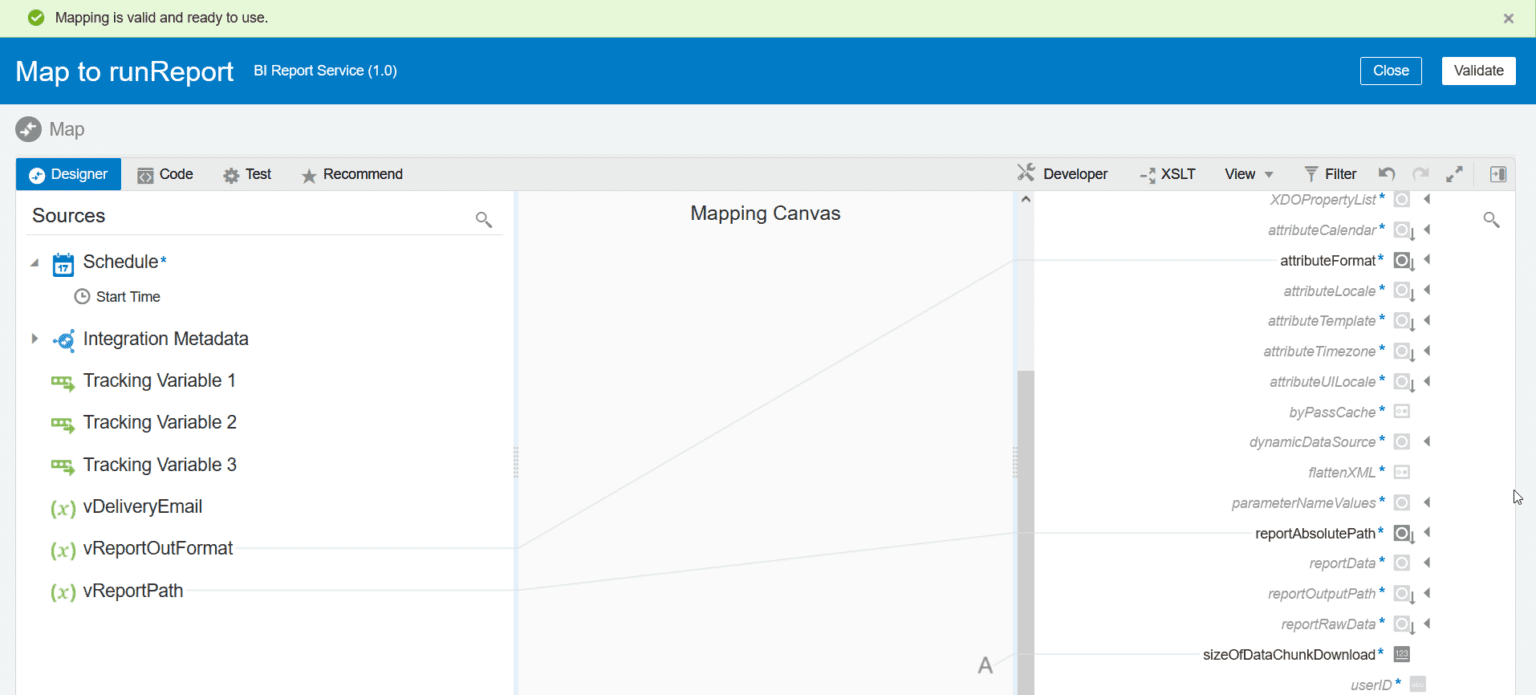The width and height of the screenshot is (1536, 695).
Task: Collapse the Schedule source node
Action: pos(34,262)
